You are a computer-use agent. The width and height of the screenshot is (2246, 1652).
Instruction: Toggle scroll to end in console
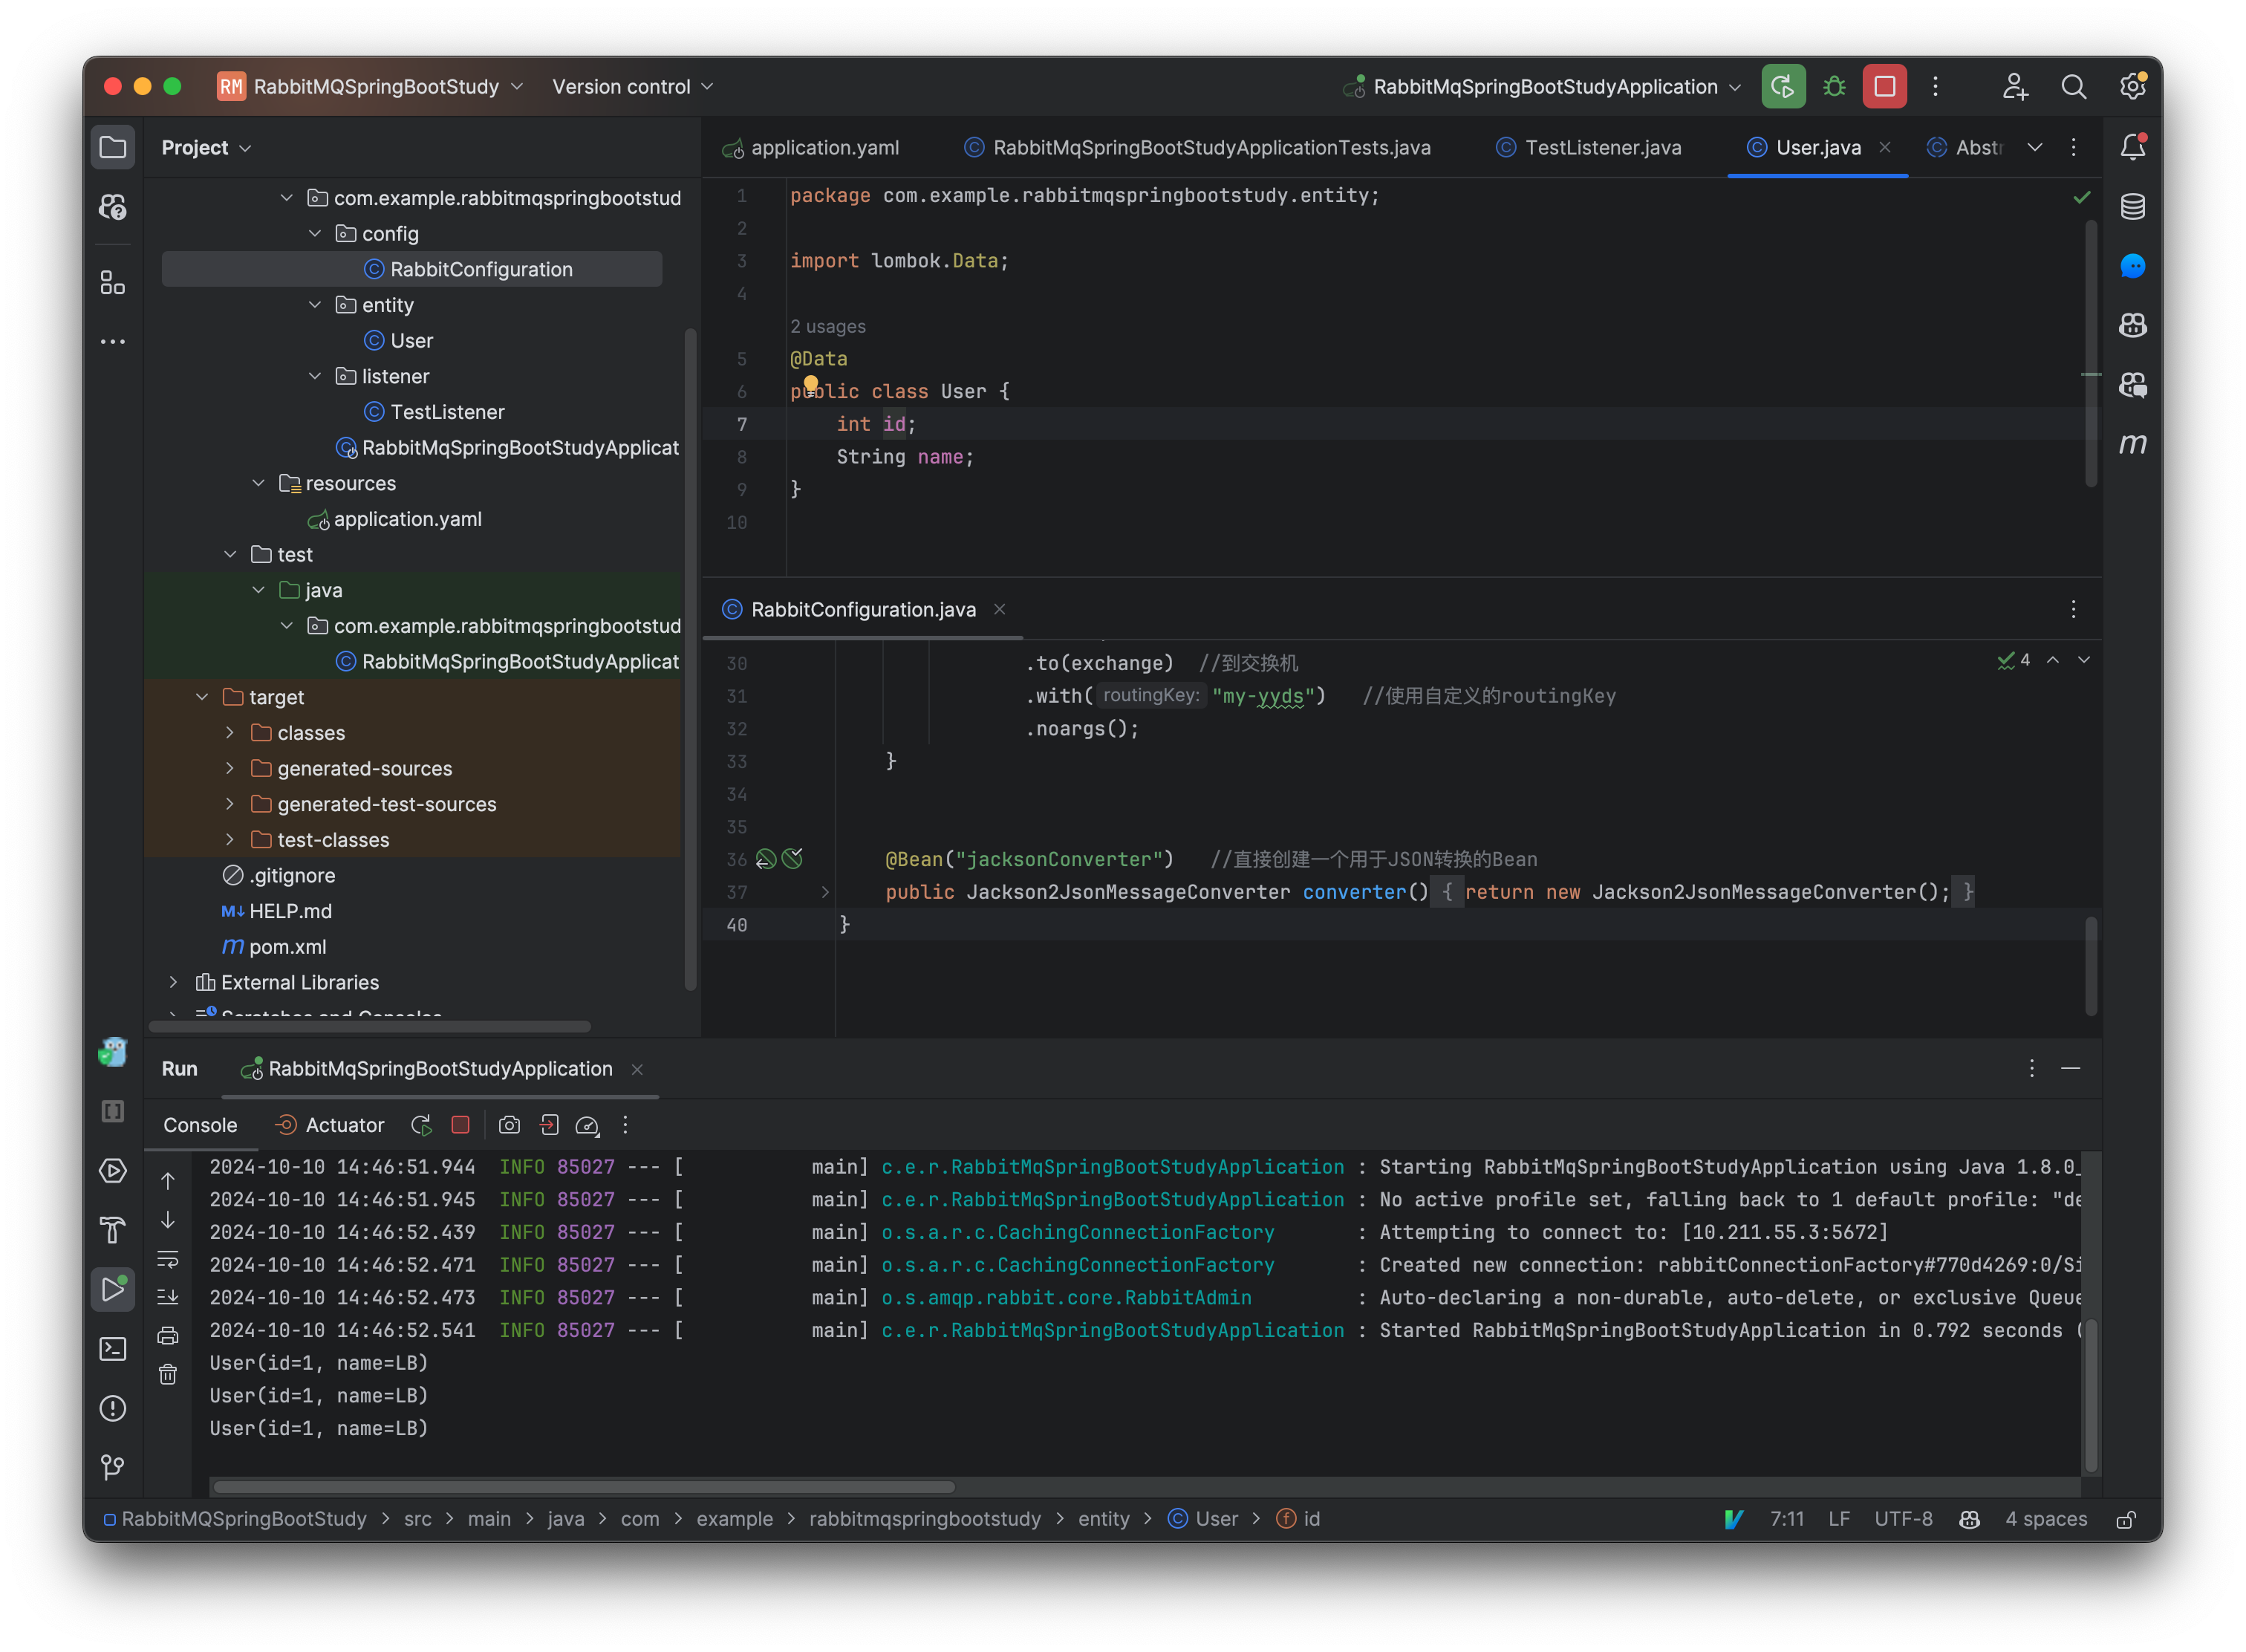point(168,1297)
